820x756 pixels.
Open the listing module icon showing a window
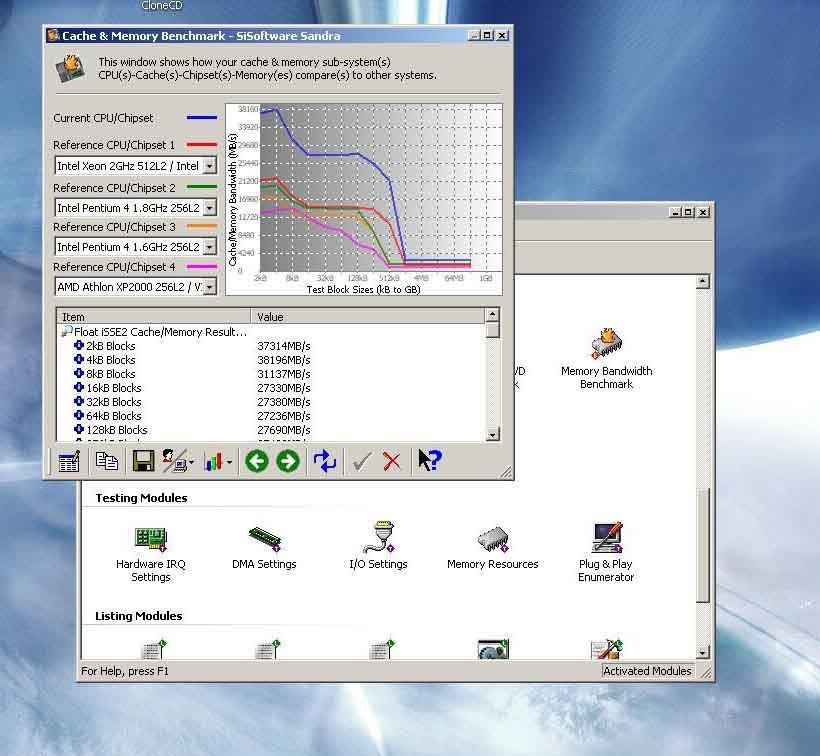pyautogui.click(x=493, y=649)
